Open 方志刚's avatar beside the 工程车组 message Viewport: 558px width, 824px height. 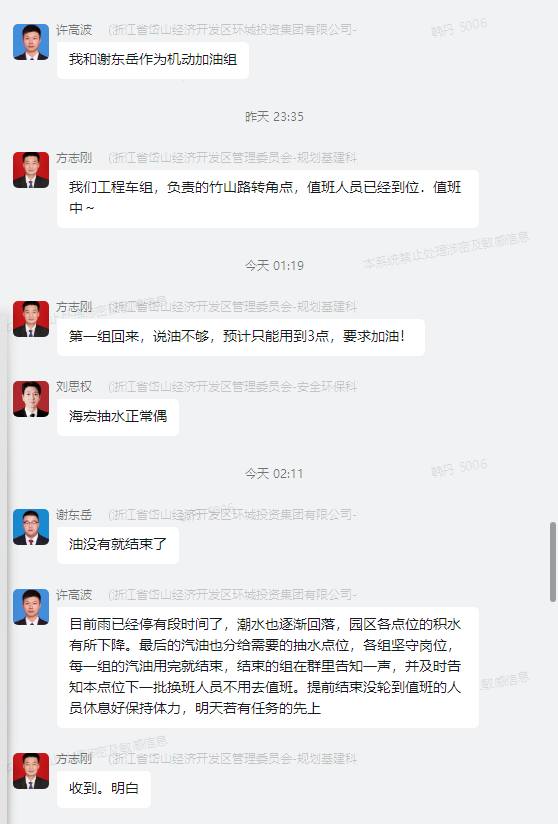(31, 170)
